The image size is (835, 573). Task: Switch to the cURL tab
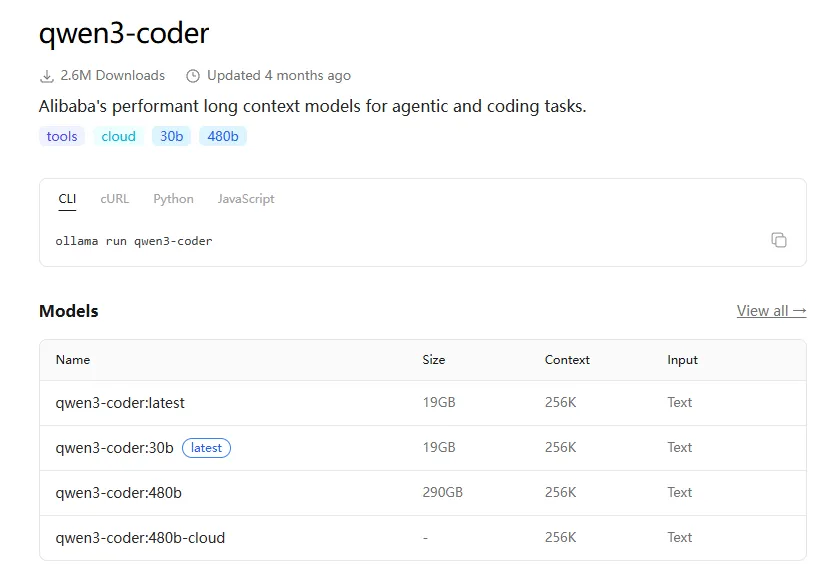click(x=115, y=199)
